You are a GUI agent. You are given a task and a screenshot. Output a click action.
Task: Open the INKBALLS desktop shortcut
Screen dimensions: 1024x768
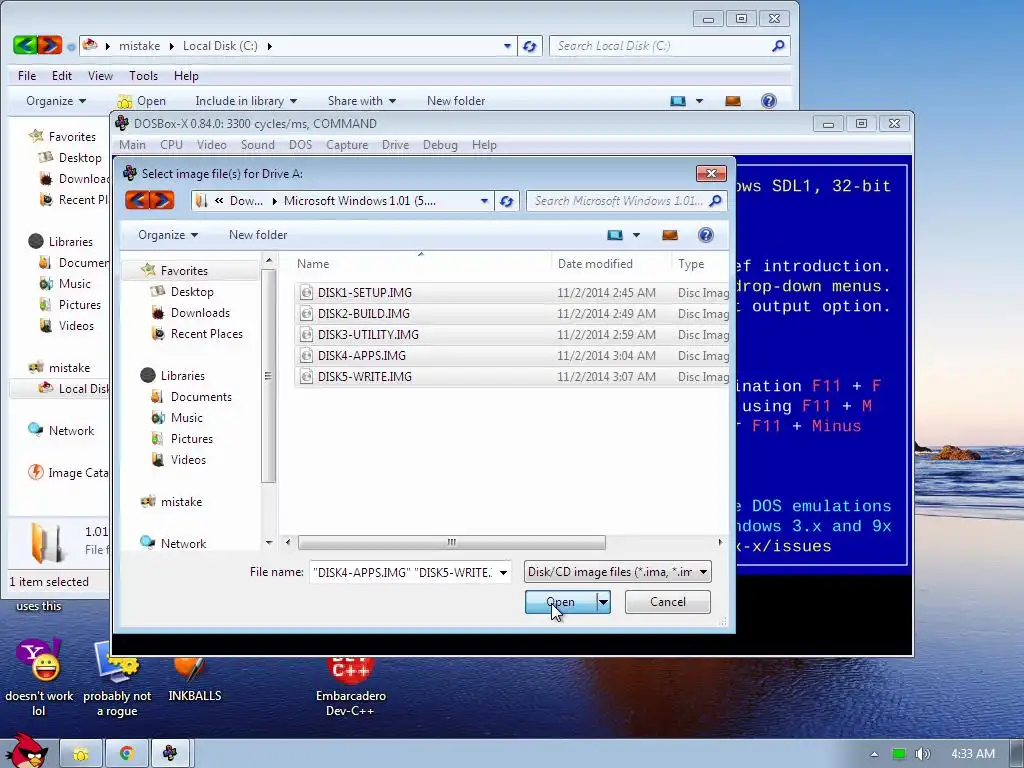click(x=194, y=679)
